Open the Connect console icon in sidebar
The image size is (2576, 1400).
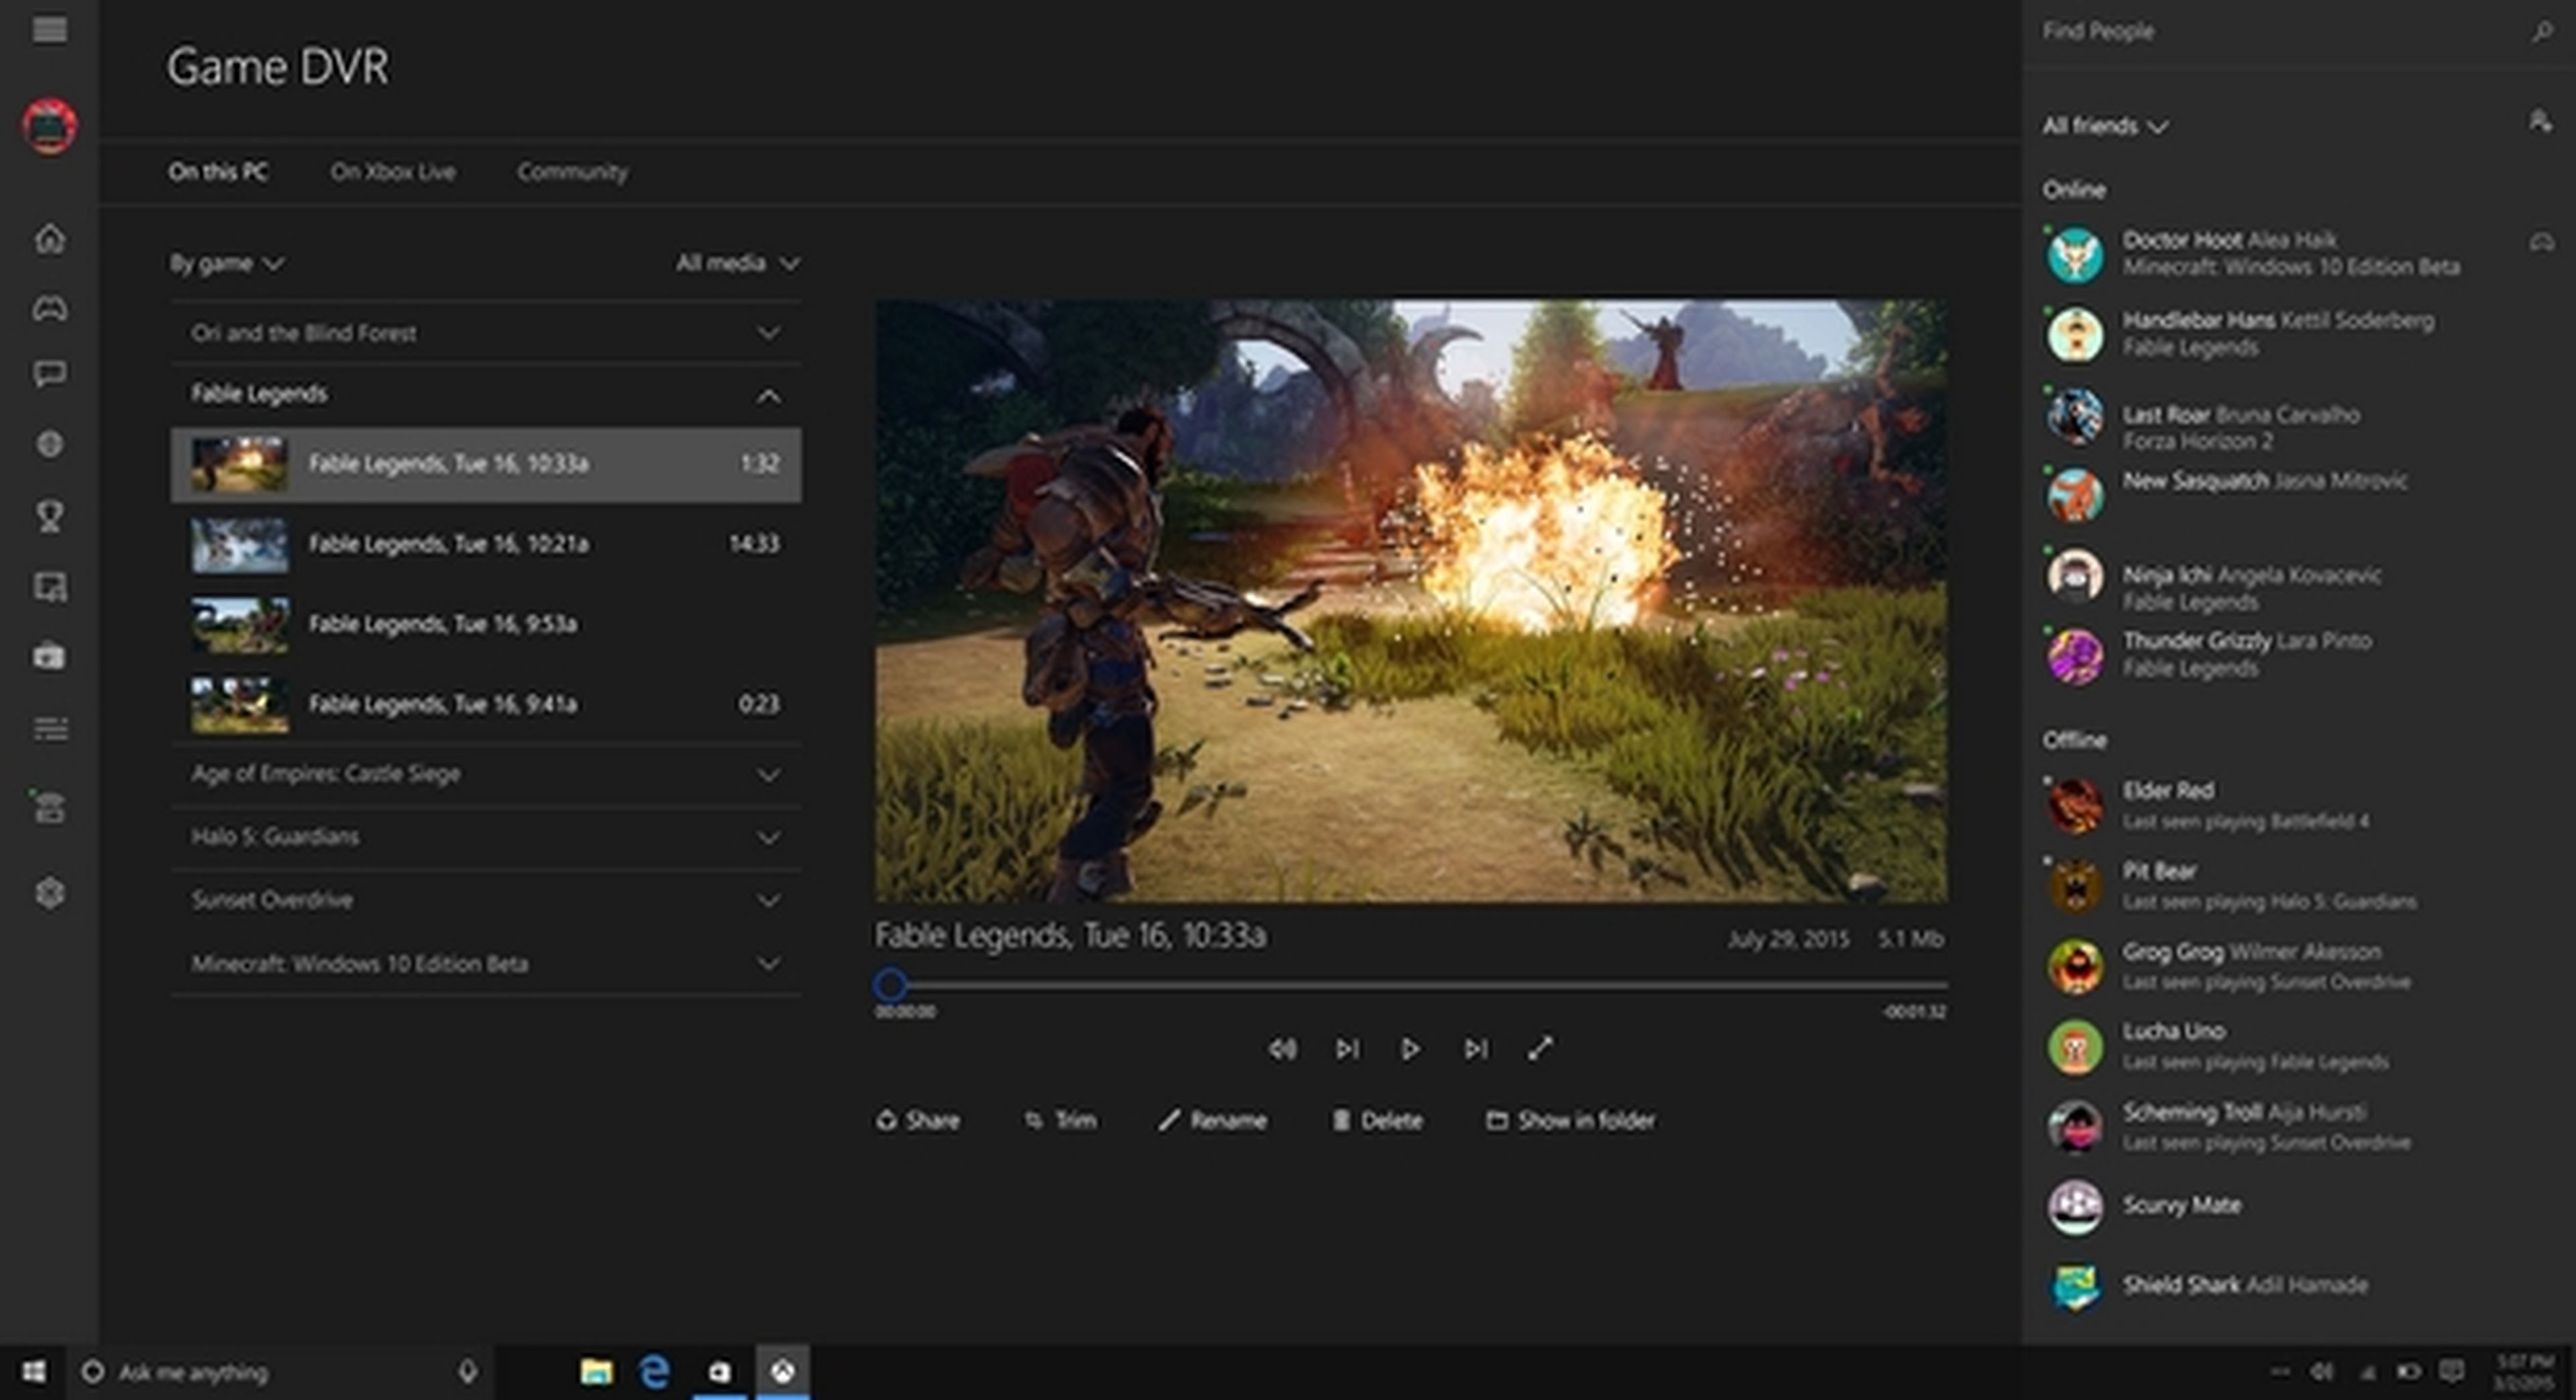50,806
